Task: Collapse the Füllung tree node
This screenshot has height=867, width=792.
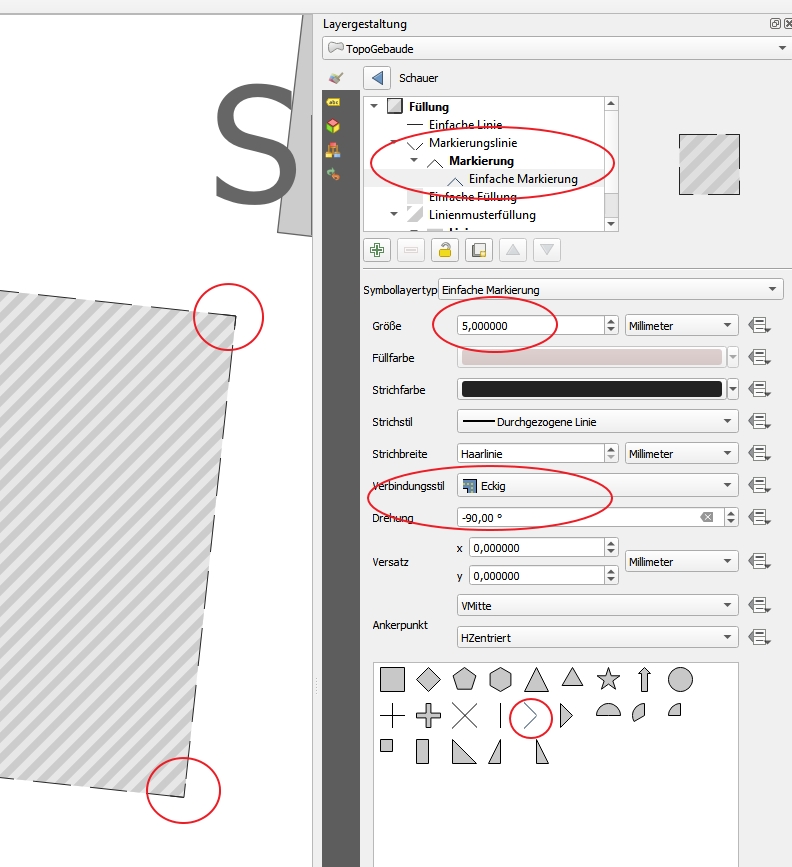Action: pyautogui.click(x=374, y=106)
